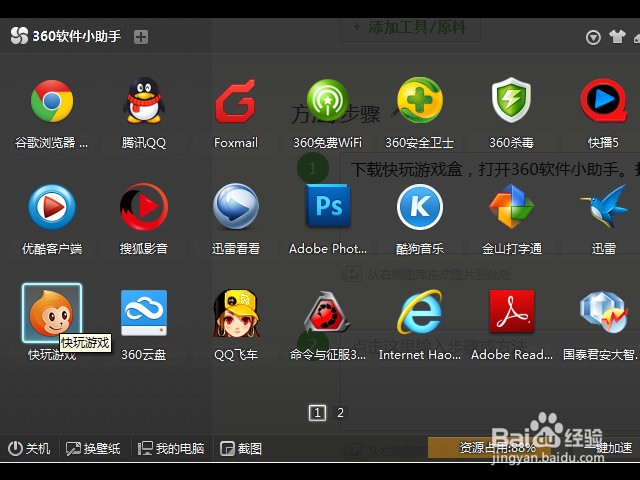Open the Google Chrome browser icon
The image size is (640, 480).
click(x=52, y=101)
